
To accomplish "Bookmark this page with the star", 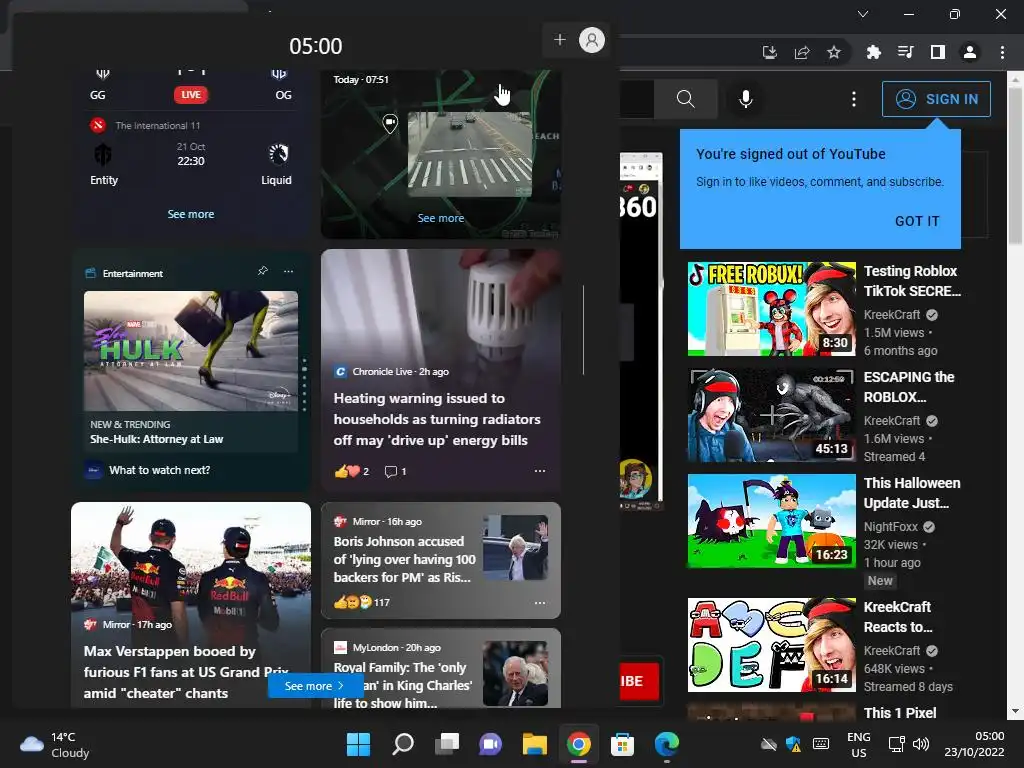I will click(833, 52).
